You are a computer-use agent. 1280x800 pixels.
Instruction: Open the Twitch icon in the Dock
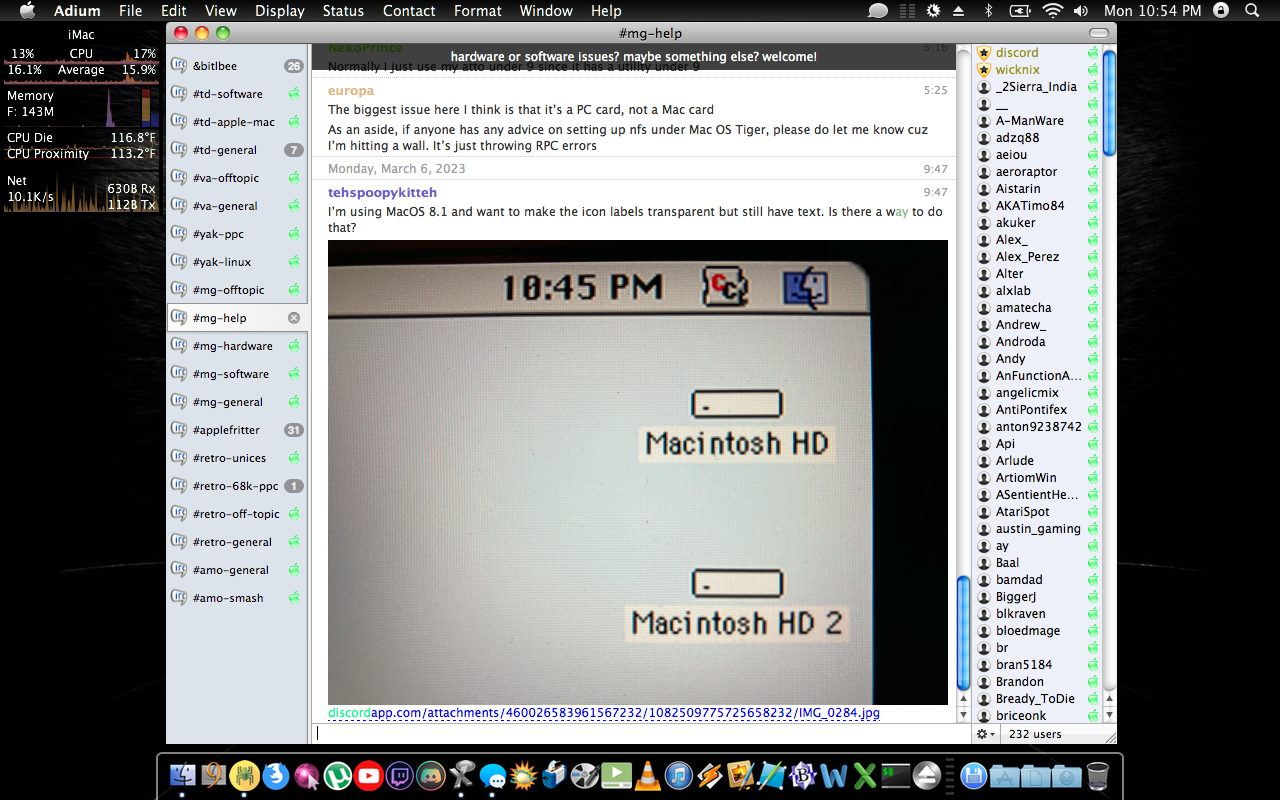click(400, 775)
